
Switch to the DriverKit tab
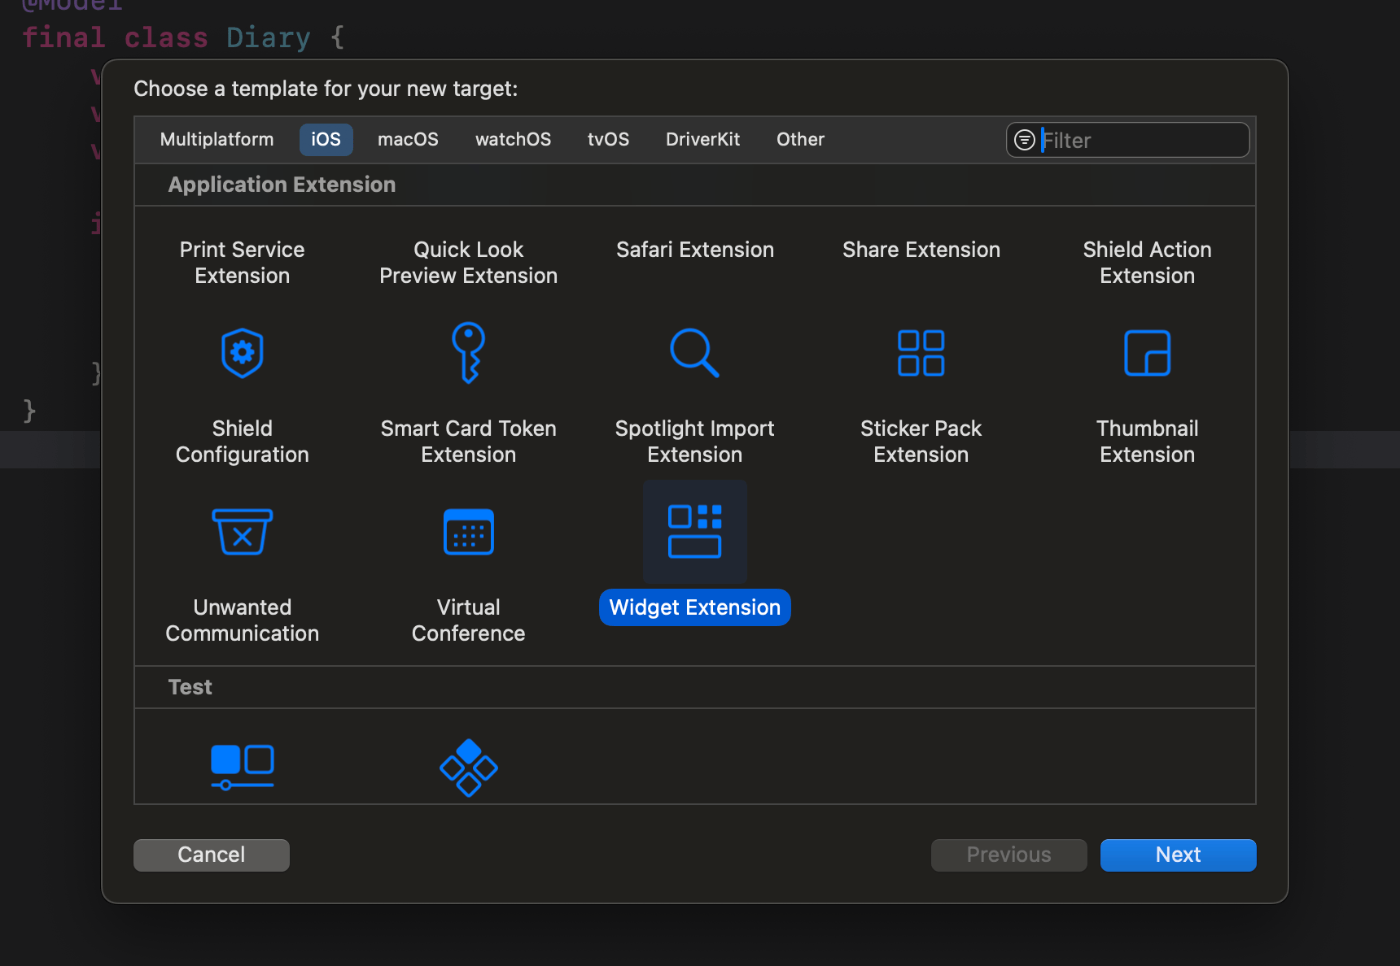(703, 140)
